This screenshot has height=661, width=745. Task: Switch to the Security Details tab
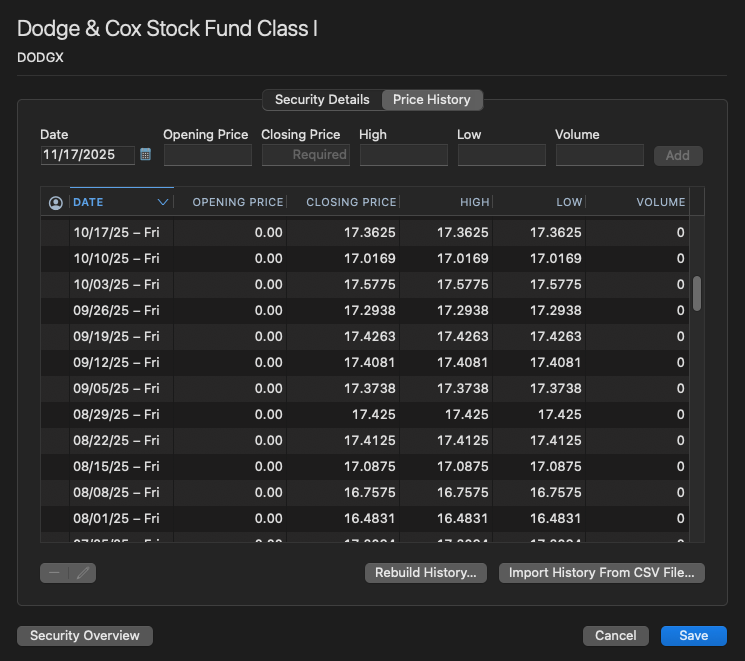(322, 100)
